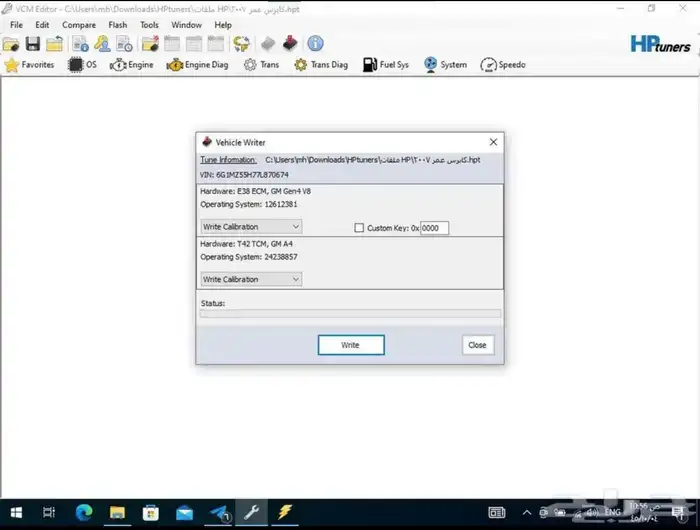Open Task View on the taskbar

coord(49,513)
